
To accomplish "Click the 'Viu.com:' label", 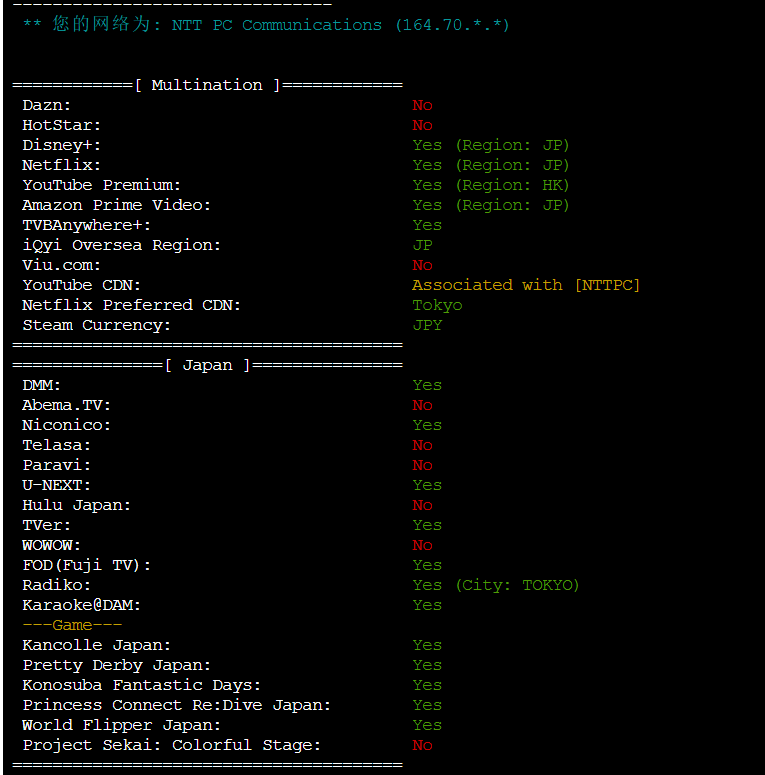I will 61,265.
